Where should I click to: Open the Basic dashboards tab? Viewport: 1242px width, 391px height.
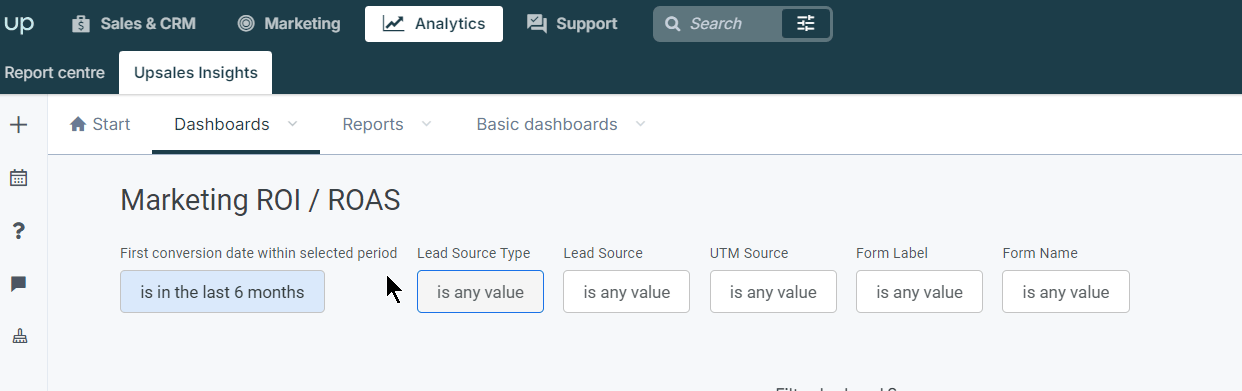[x=547, y=125]
